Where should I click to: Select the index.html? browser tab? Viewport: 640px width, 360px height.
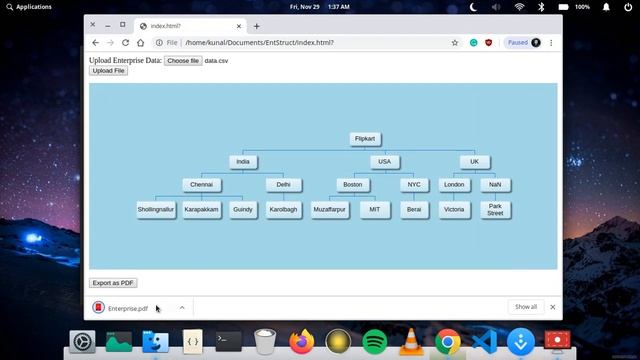click(x=190, y=26)
